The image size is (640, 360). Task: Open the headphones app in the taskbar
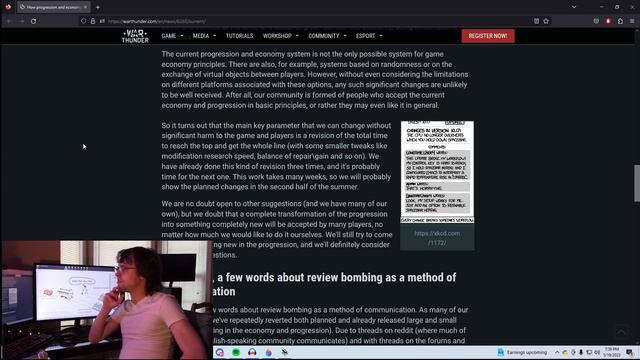click(252, 352)
